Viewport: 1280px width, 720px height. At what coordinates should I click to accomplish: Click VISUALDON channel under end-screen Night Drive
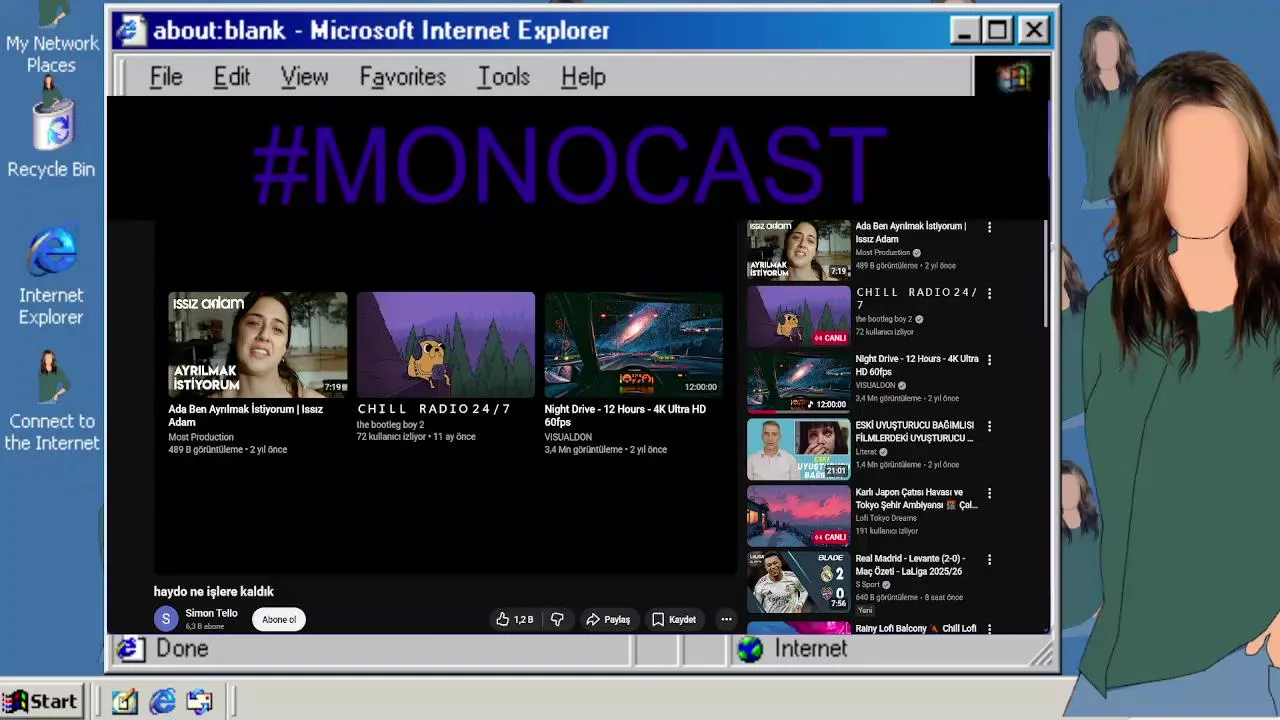click(568, 437)
